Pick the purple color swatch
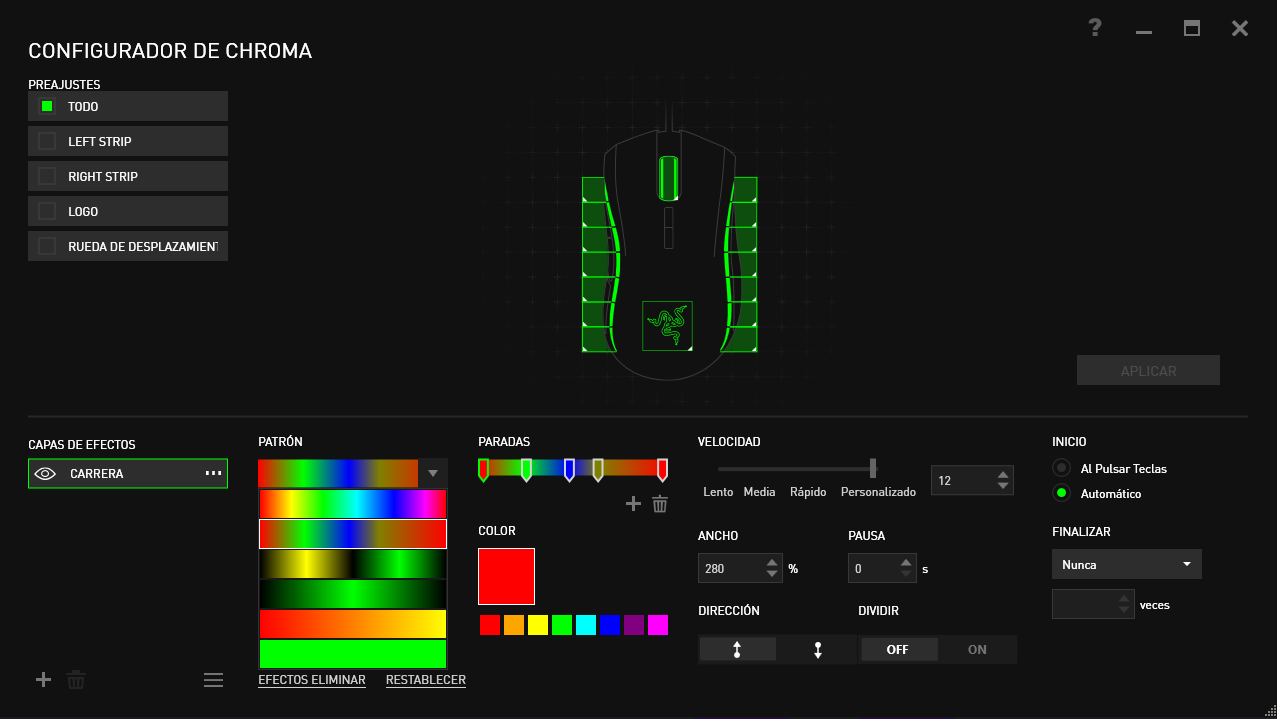1277x719 pixels. [634, 625]
